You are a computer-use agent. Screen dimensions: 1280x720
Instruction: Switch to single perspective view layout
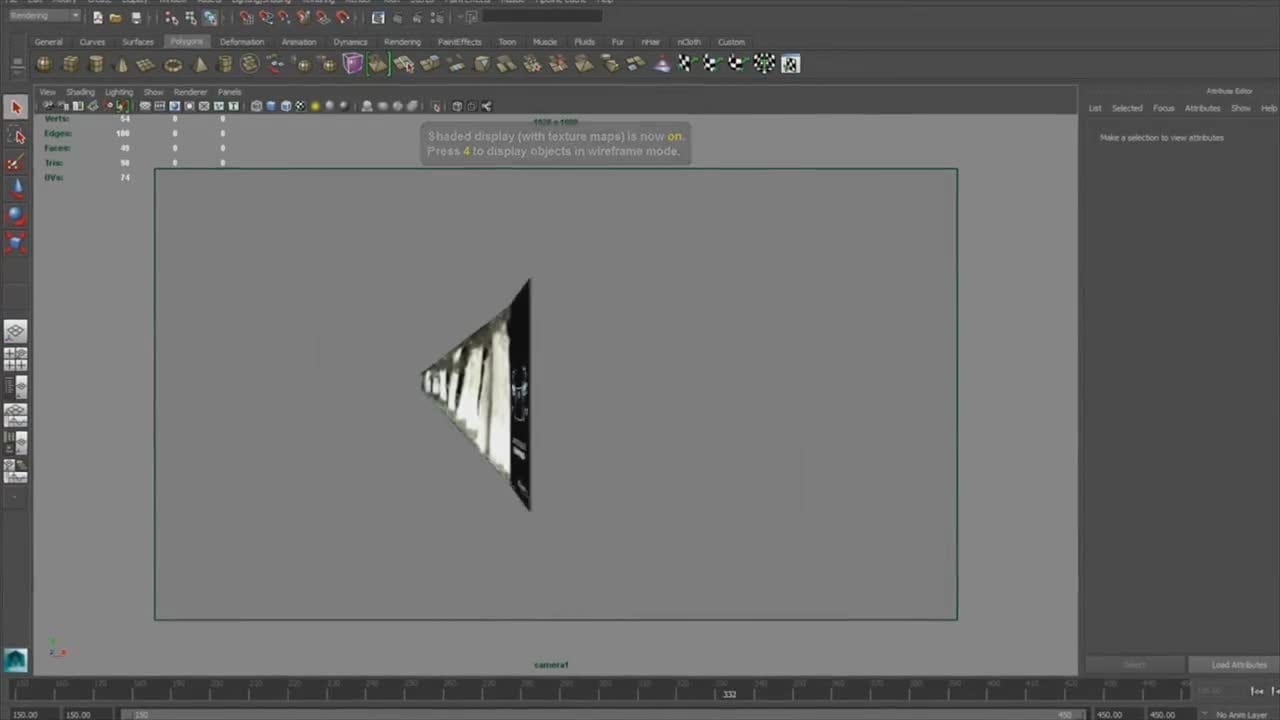[15, 331]
